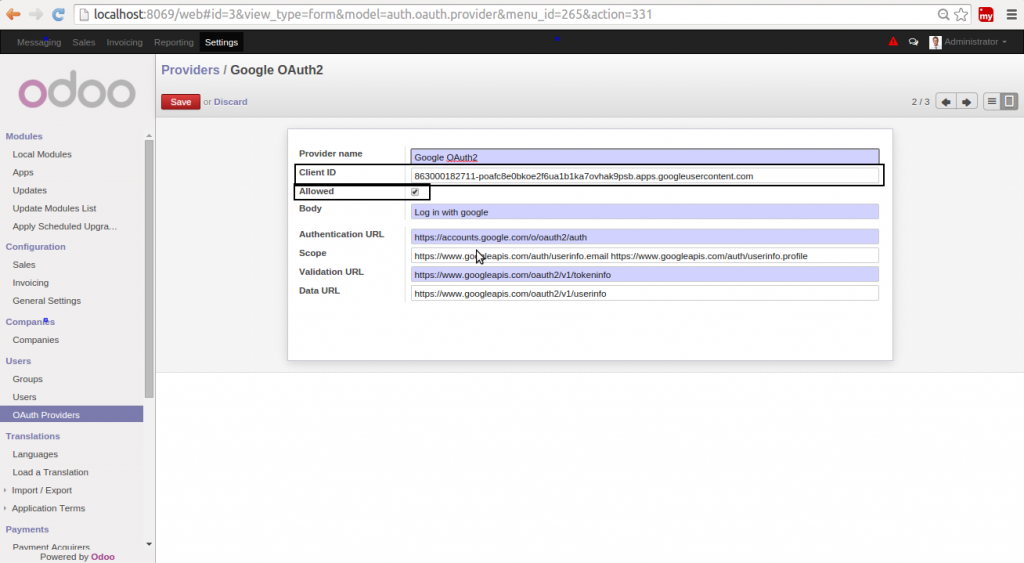The height and width of the screenshot is (563, 1024).
Task: Click the red warning triangle icon
Action: [x=893, y=42]
